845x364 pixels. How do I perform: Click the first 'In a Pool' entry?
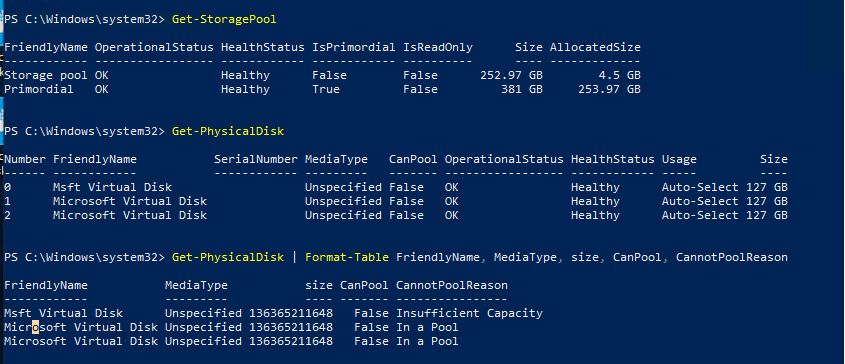click(x=427, y=327)
